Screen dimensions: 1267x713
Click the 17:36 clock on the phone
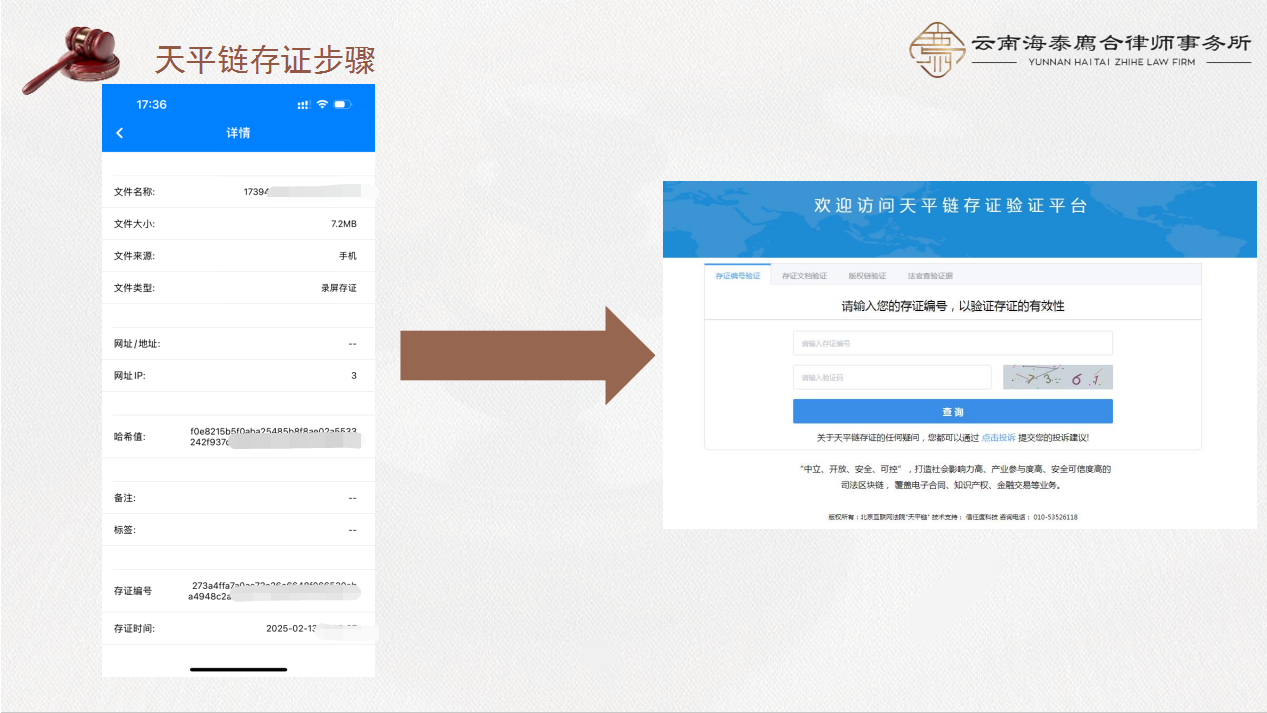tap(151, 105)
